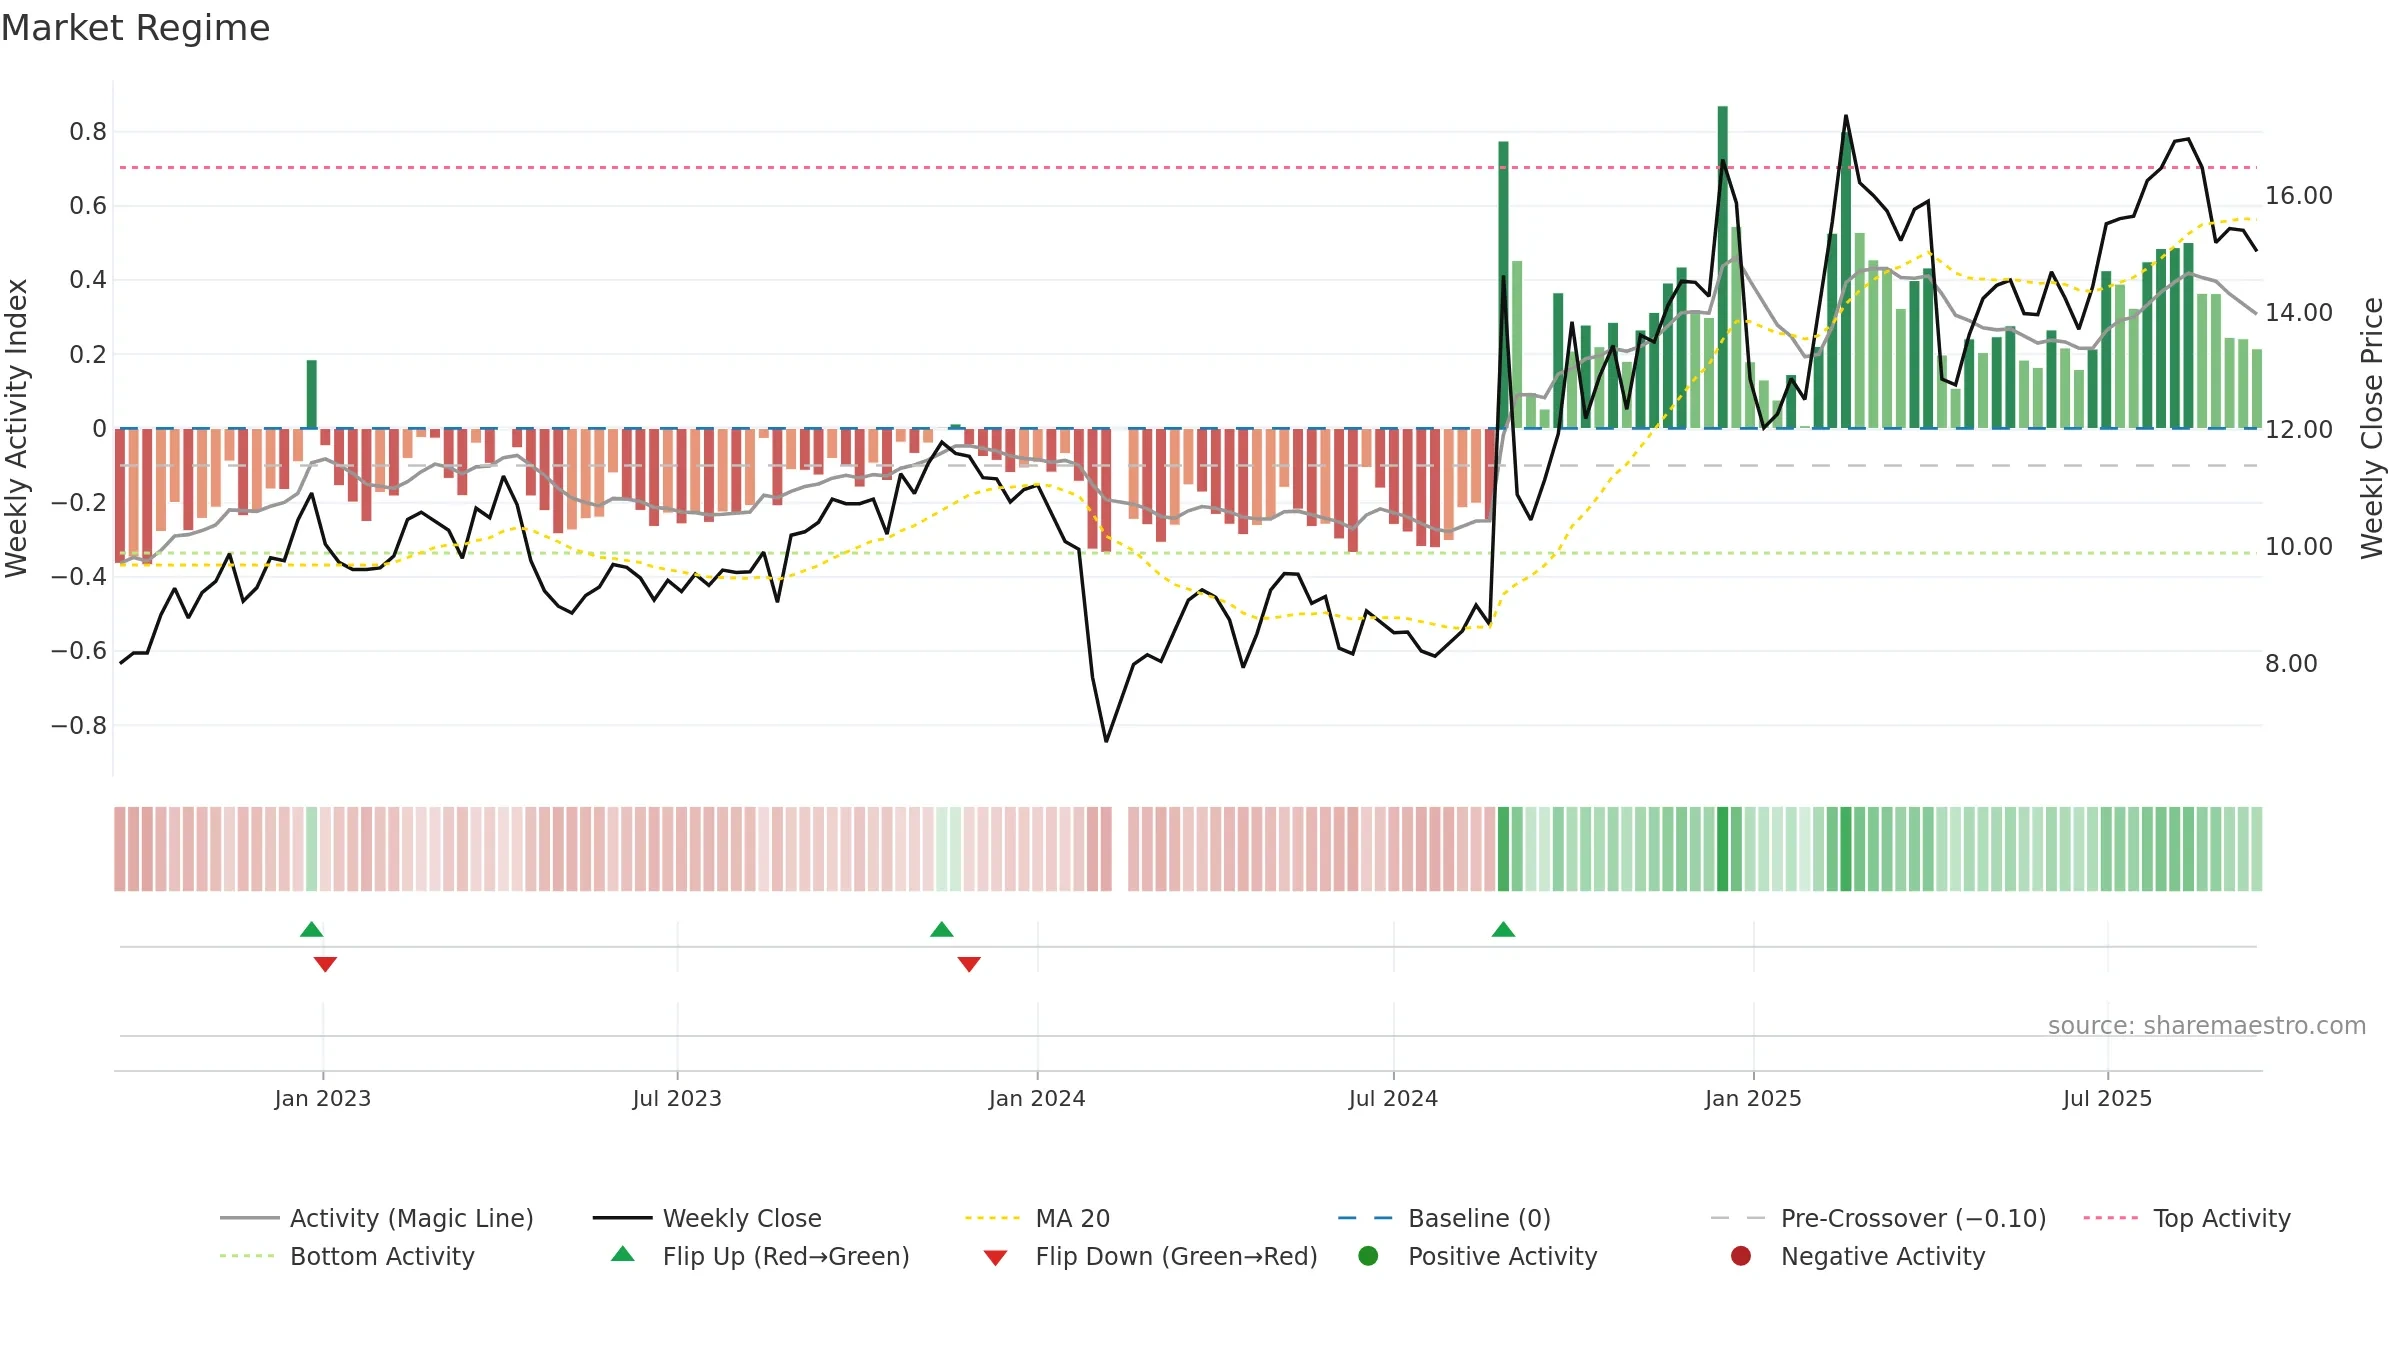This screenshot has height=1350, width=2400.
Task: Click the '8.00' price axis label
Action: (2291, 664)
